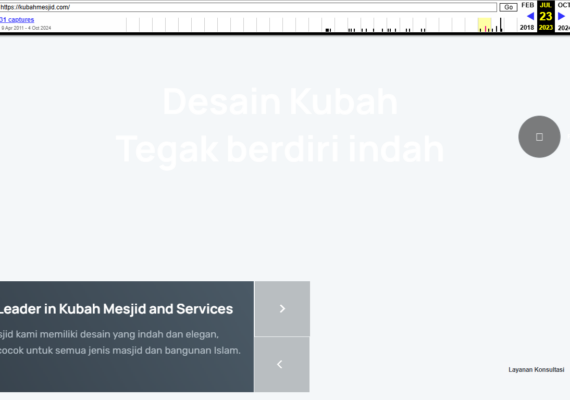Click the JUL 23 2023 current date block

coord(546,16)
